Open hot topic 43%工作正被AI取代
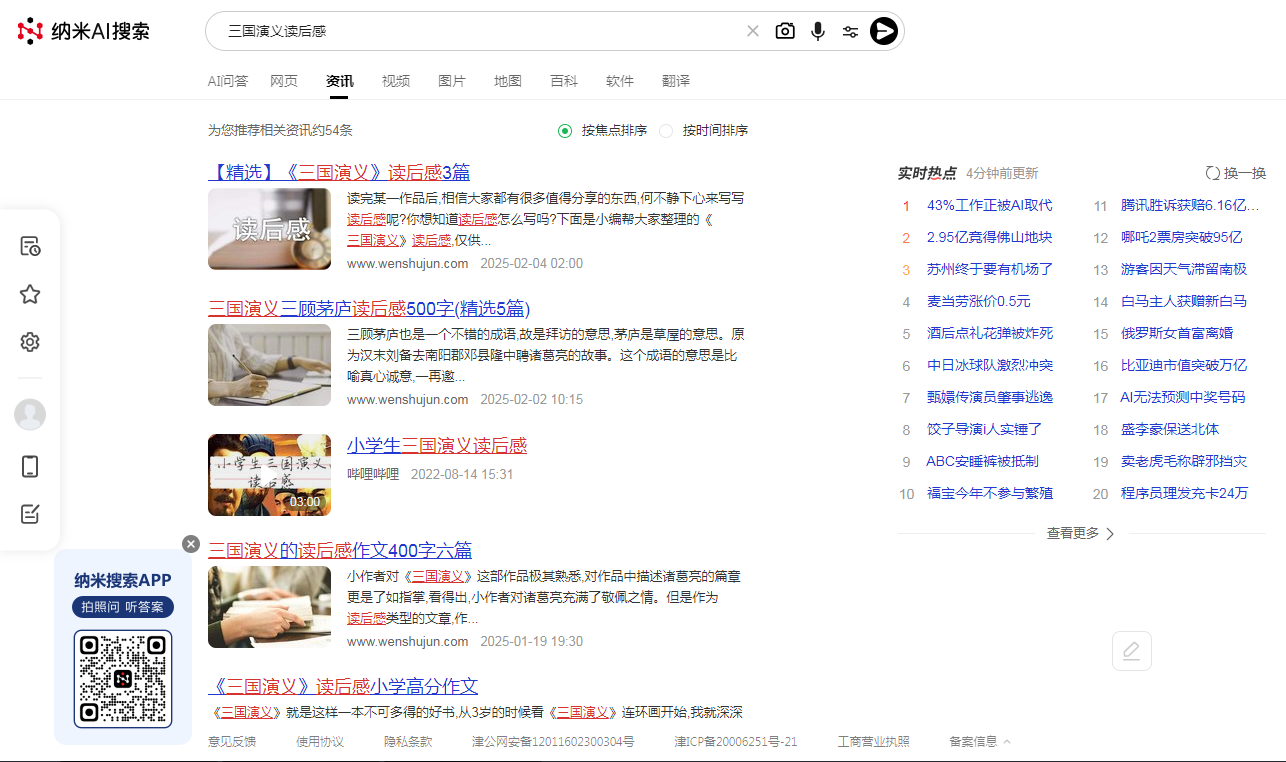Image resolution: width=1286 pixels, height=762 pixels. pos(989,205)
